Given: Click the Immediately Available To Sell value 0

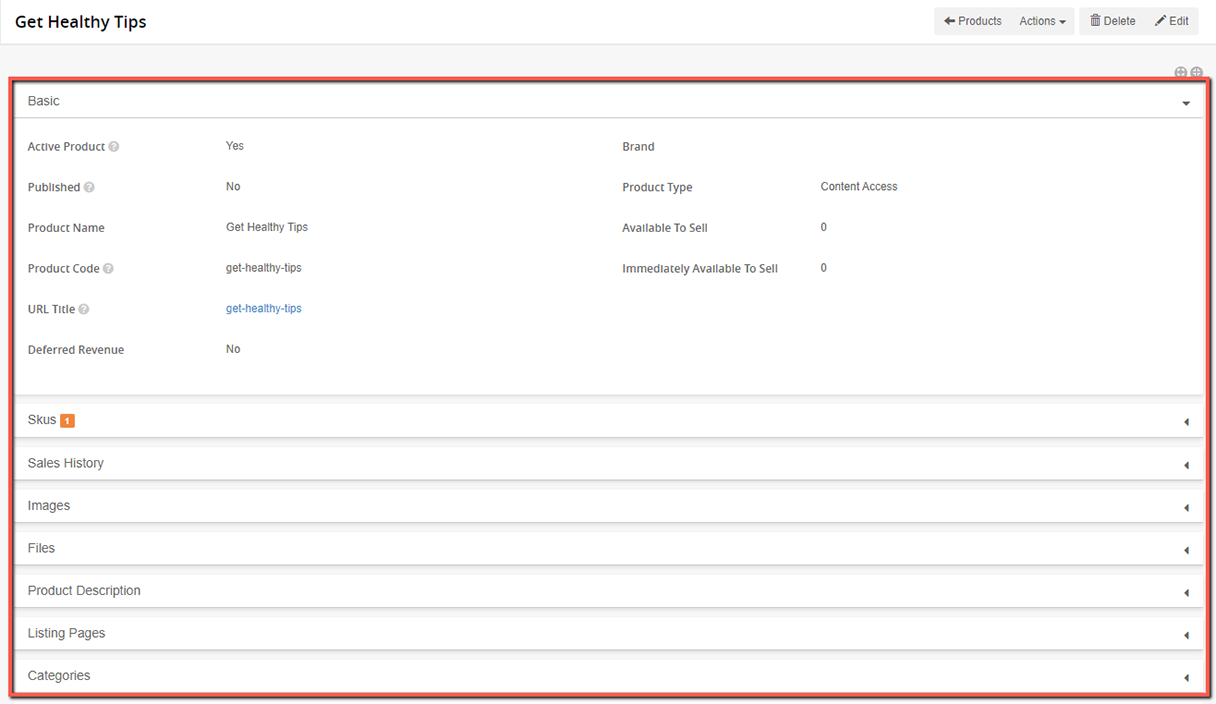Looking at the screenshot, I should [824, 268].
